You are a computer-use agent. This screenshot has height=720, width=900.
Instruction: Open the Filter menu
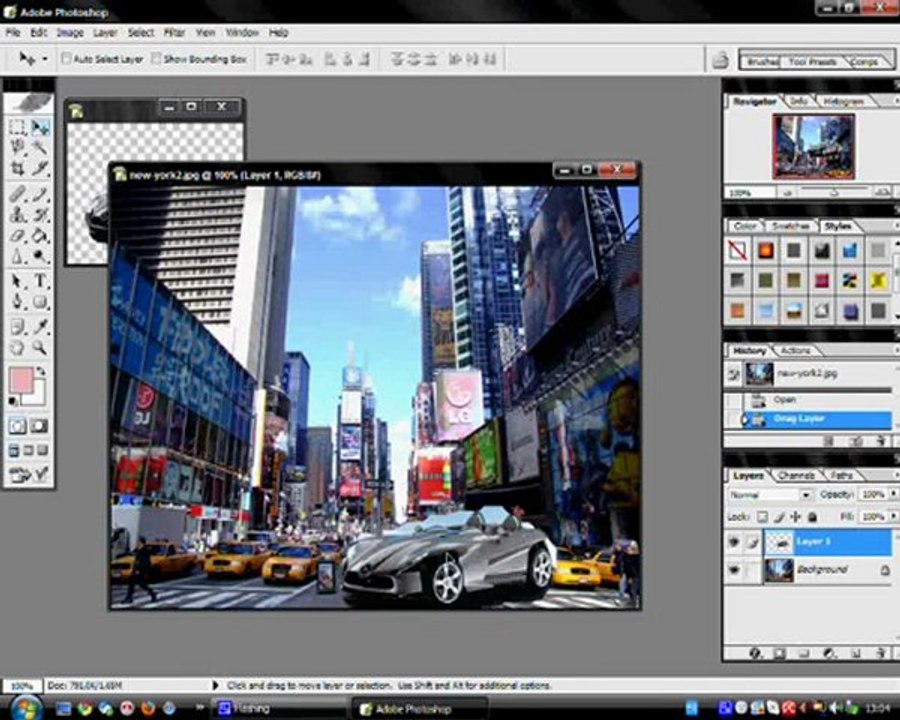[x=174, y=33]
